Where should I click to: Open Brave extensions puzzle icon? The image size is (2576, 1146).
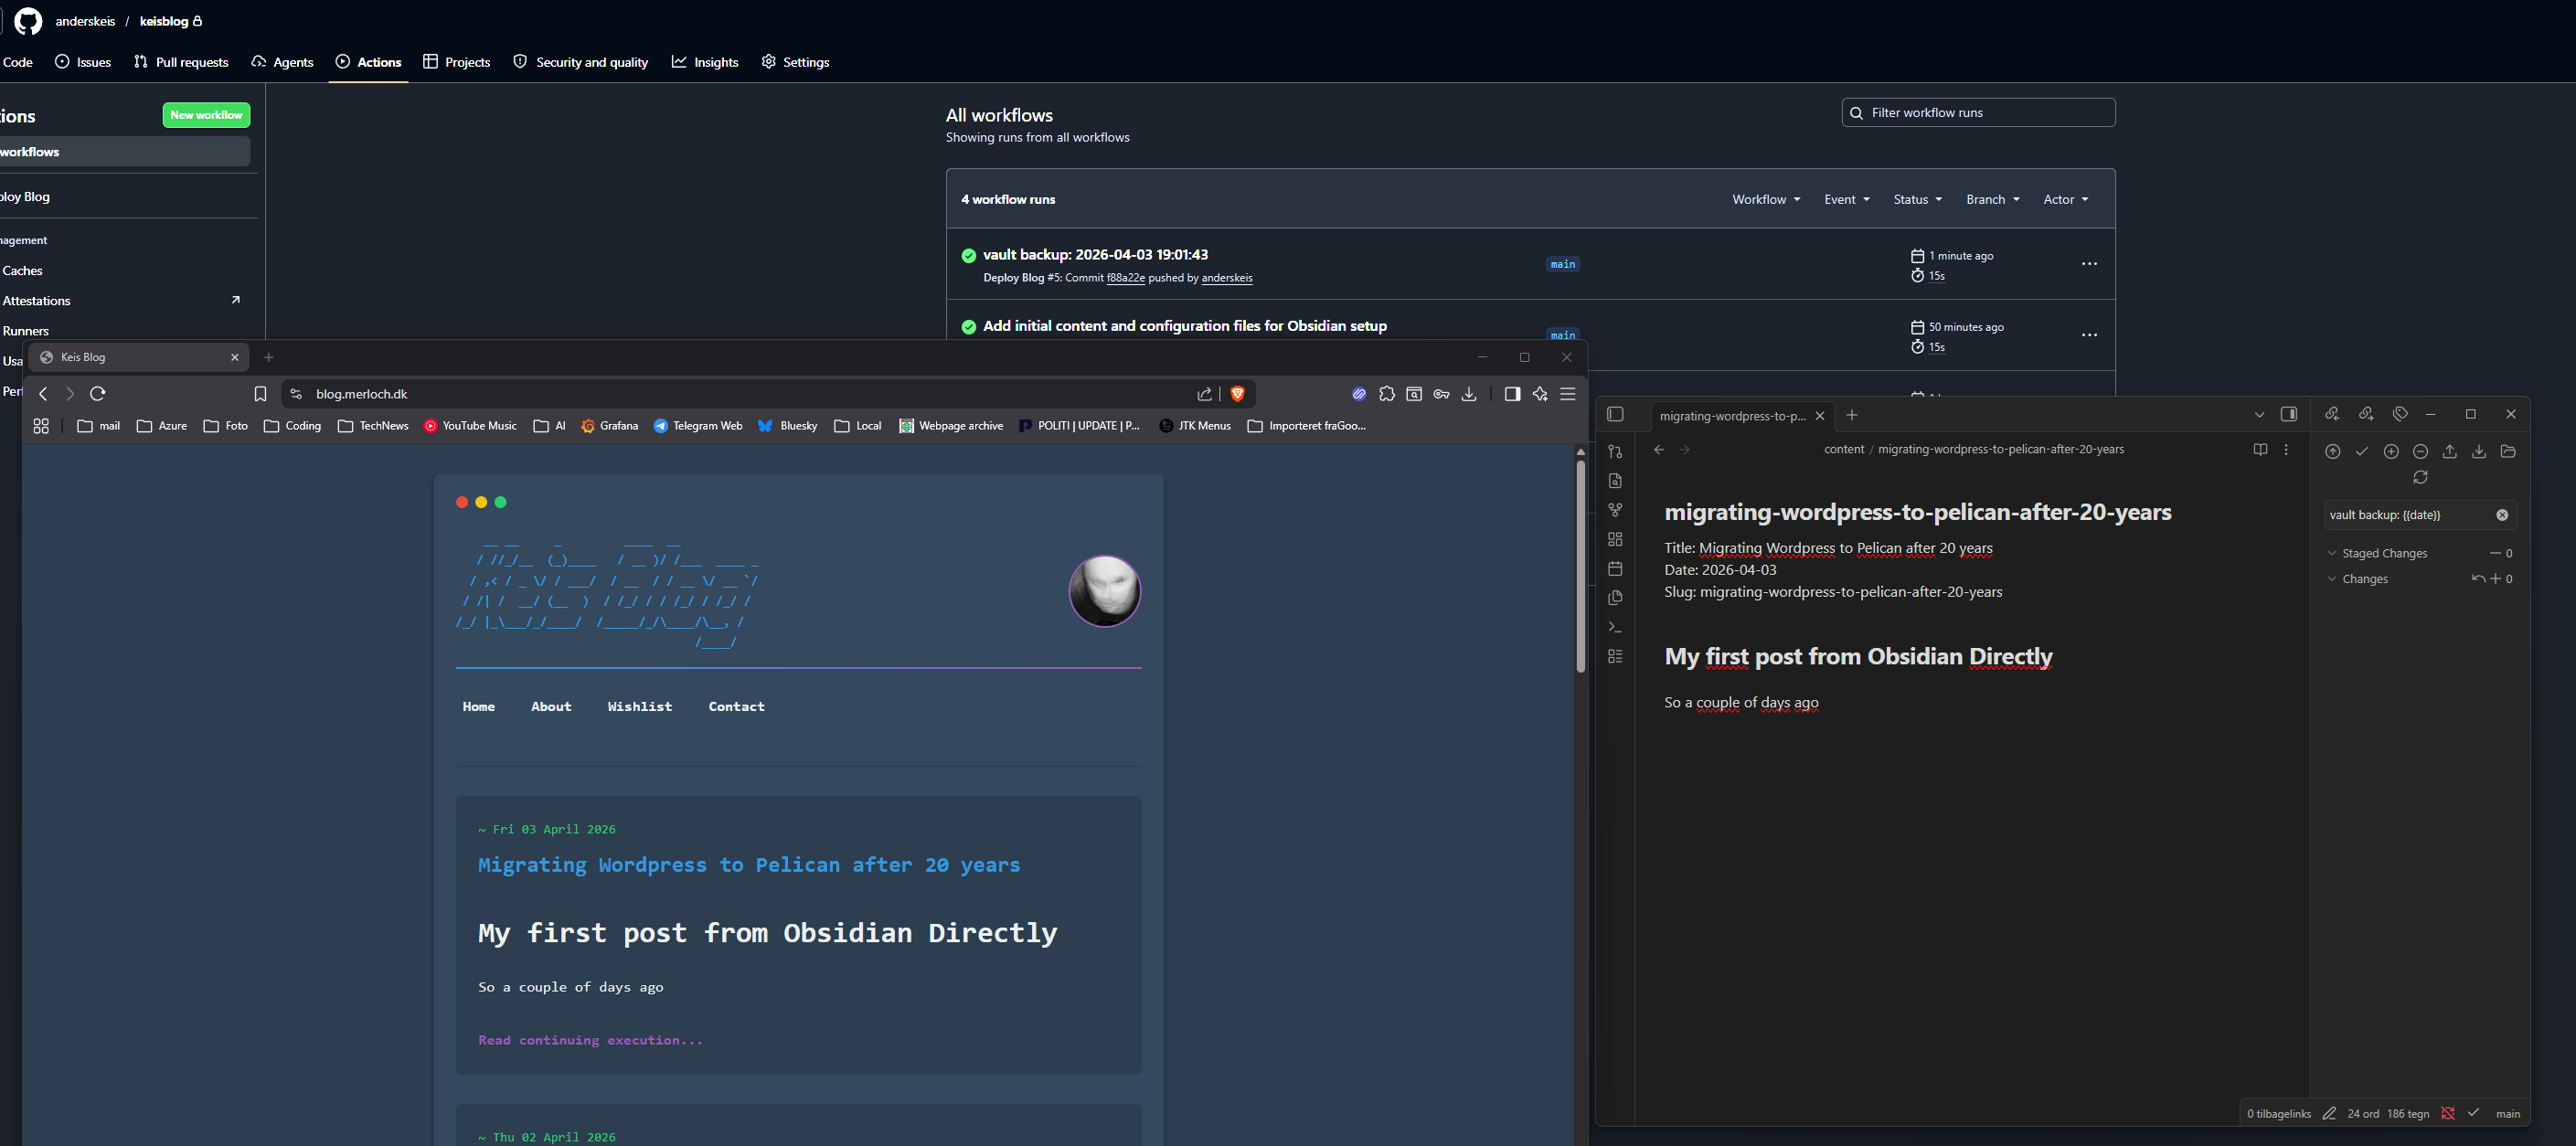click(x=1386, y=394)
